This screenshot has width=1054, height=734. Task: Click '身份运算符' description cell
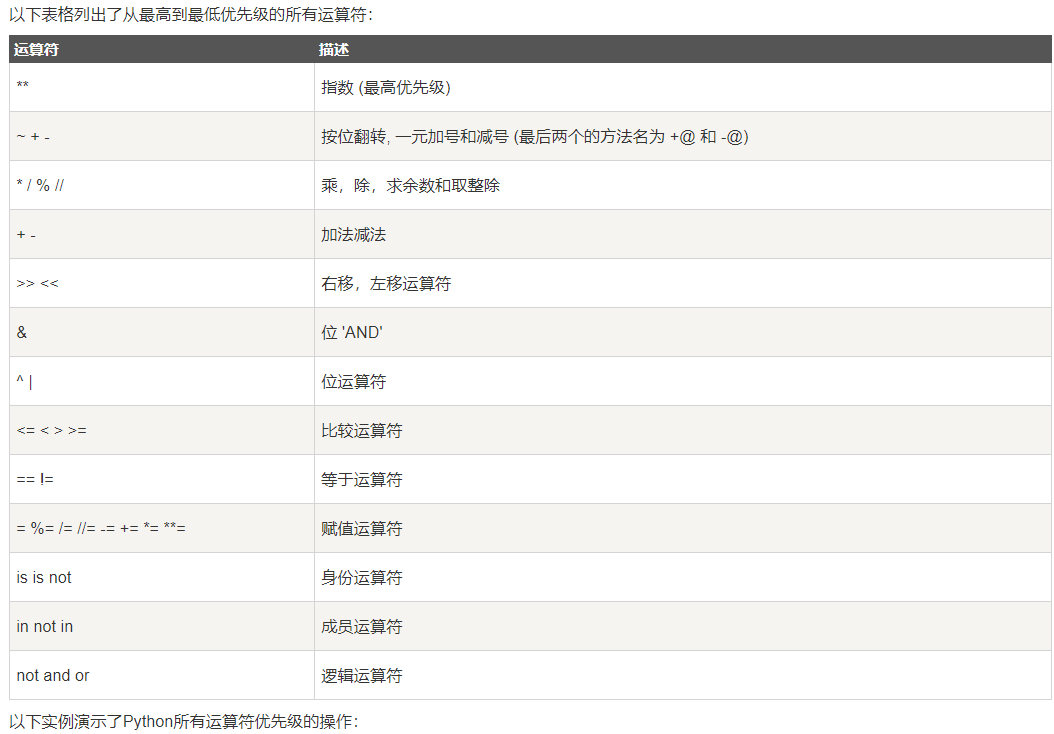tap(683, 577)
